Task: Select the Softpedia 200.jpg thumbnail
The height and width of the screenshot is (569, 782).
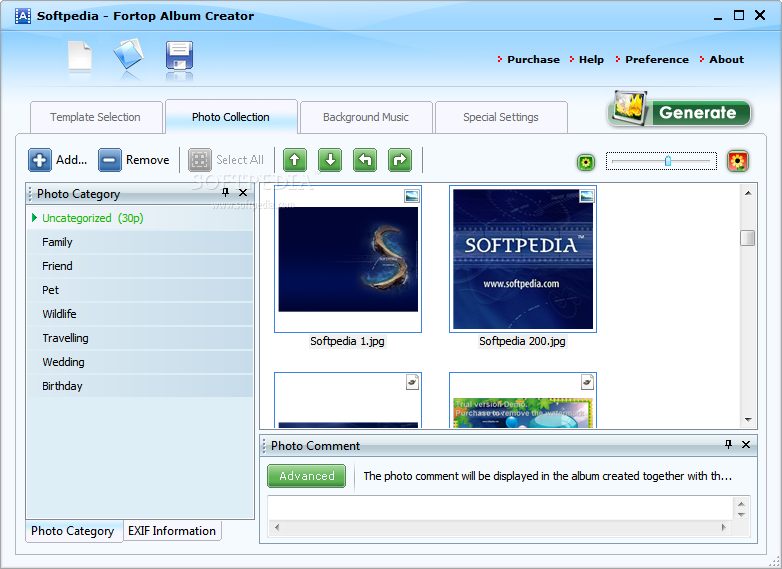Action: click(523, 259)
